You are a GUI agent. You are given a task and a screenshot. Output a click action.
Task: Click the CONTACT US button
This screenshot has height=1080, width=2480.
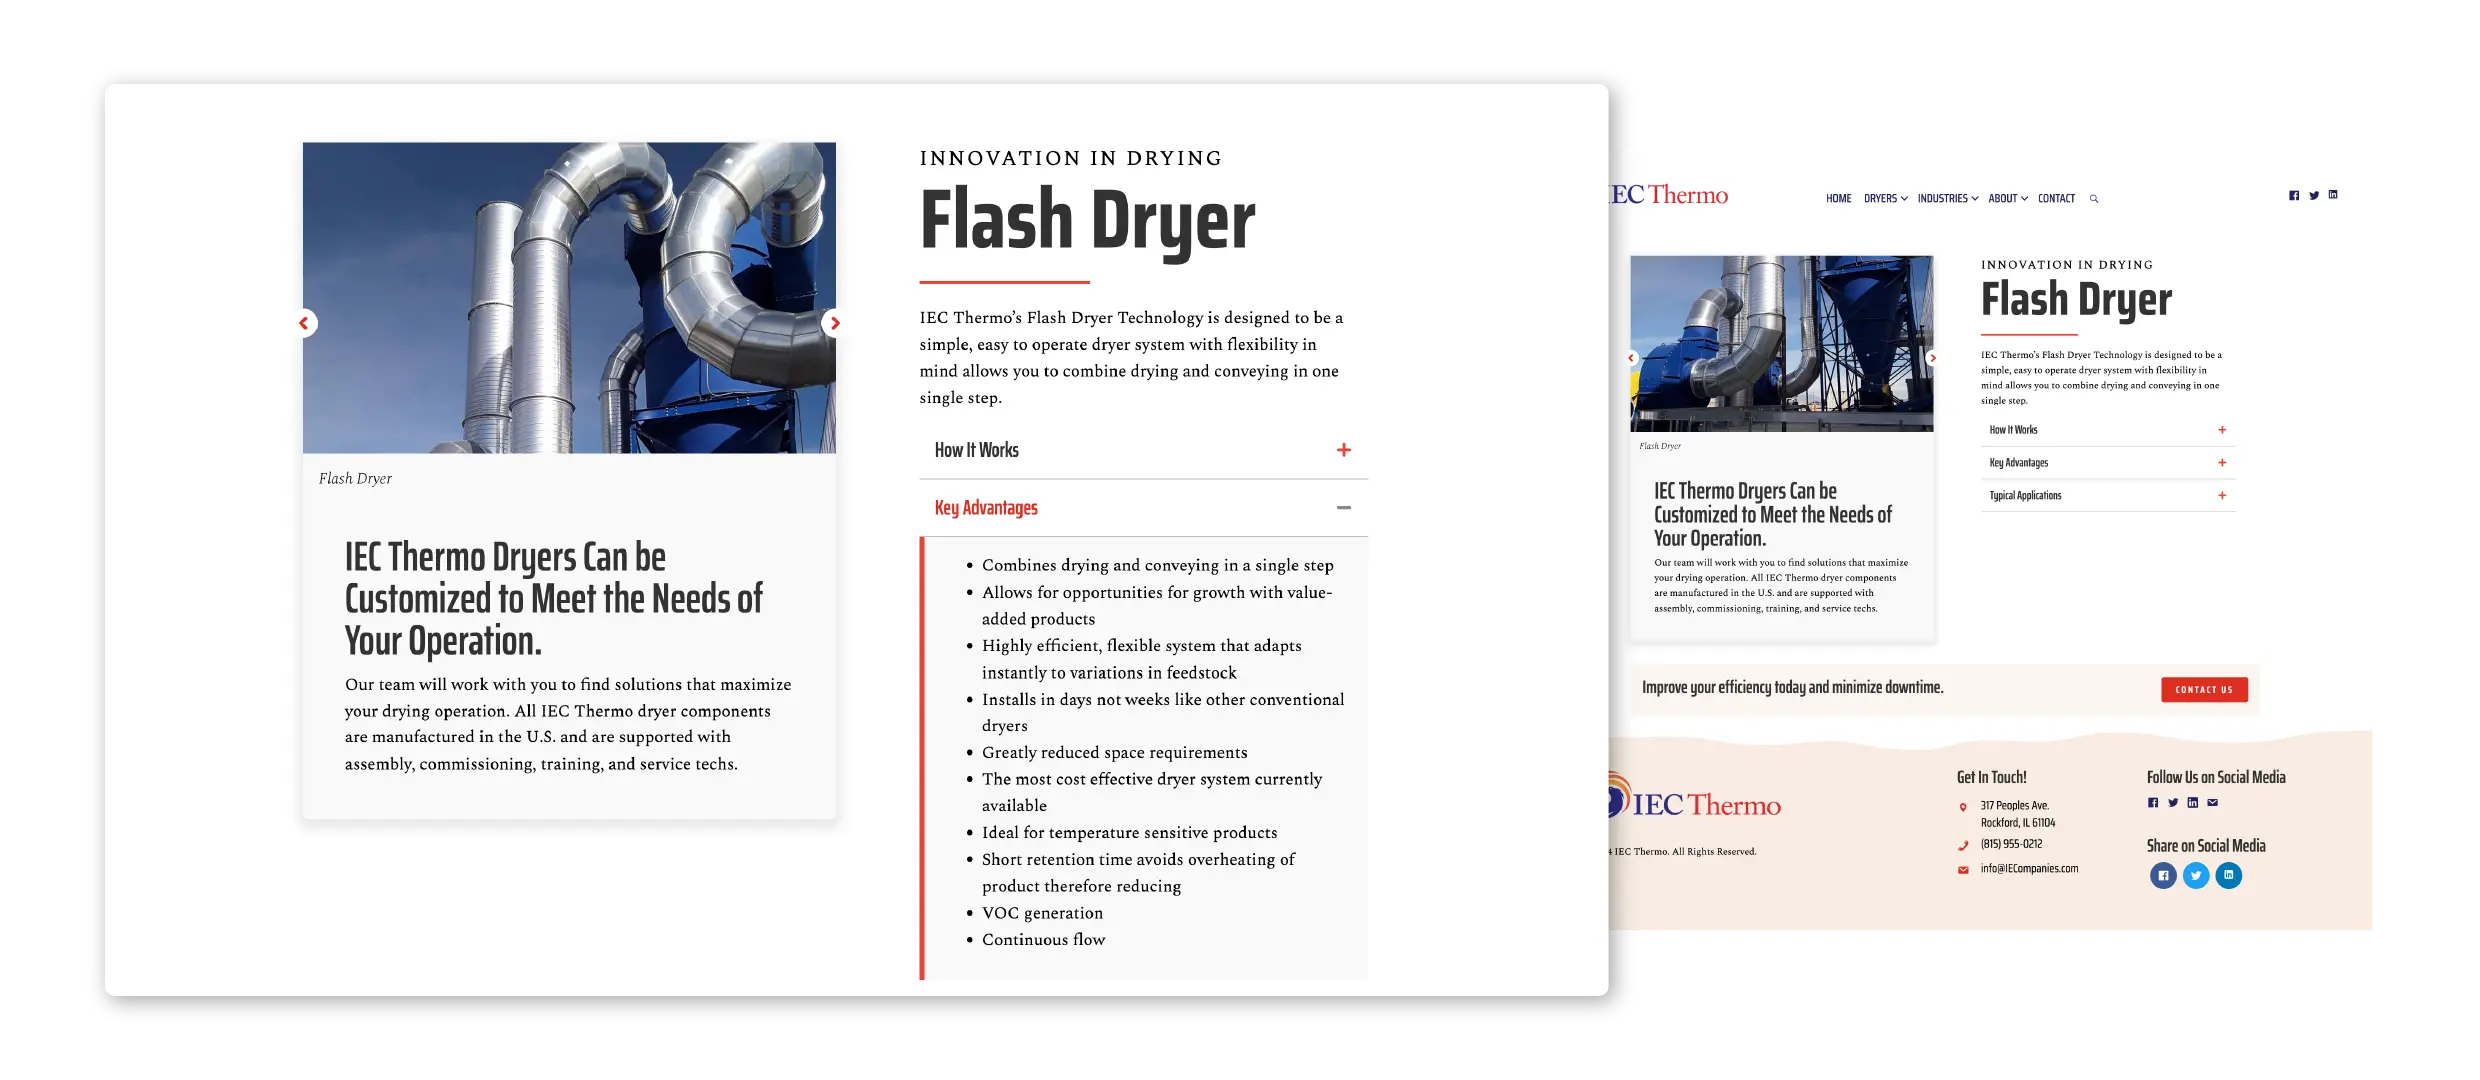tap(2203, 689)
